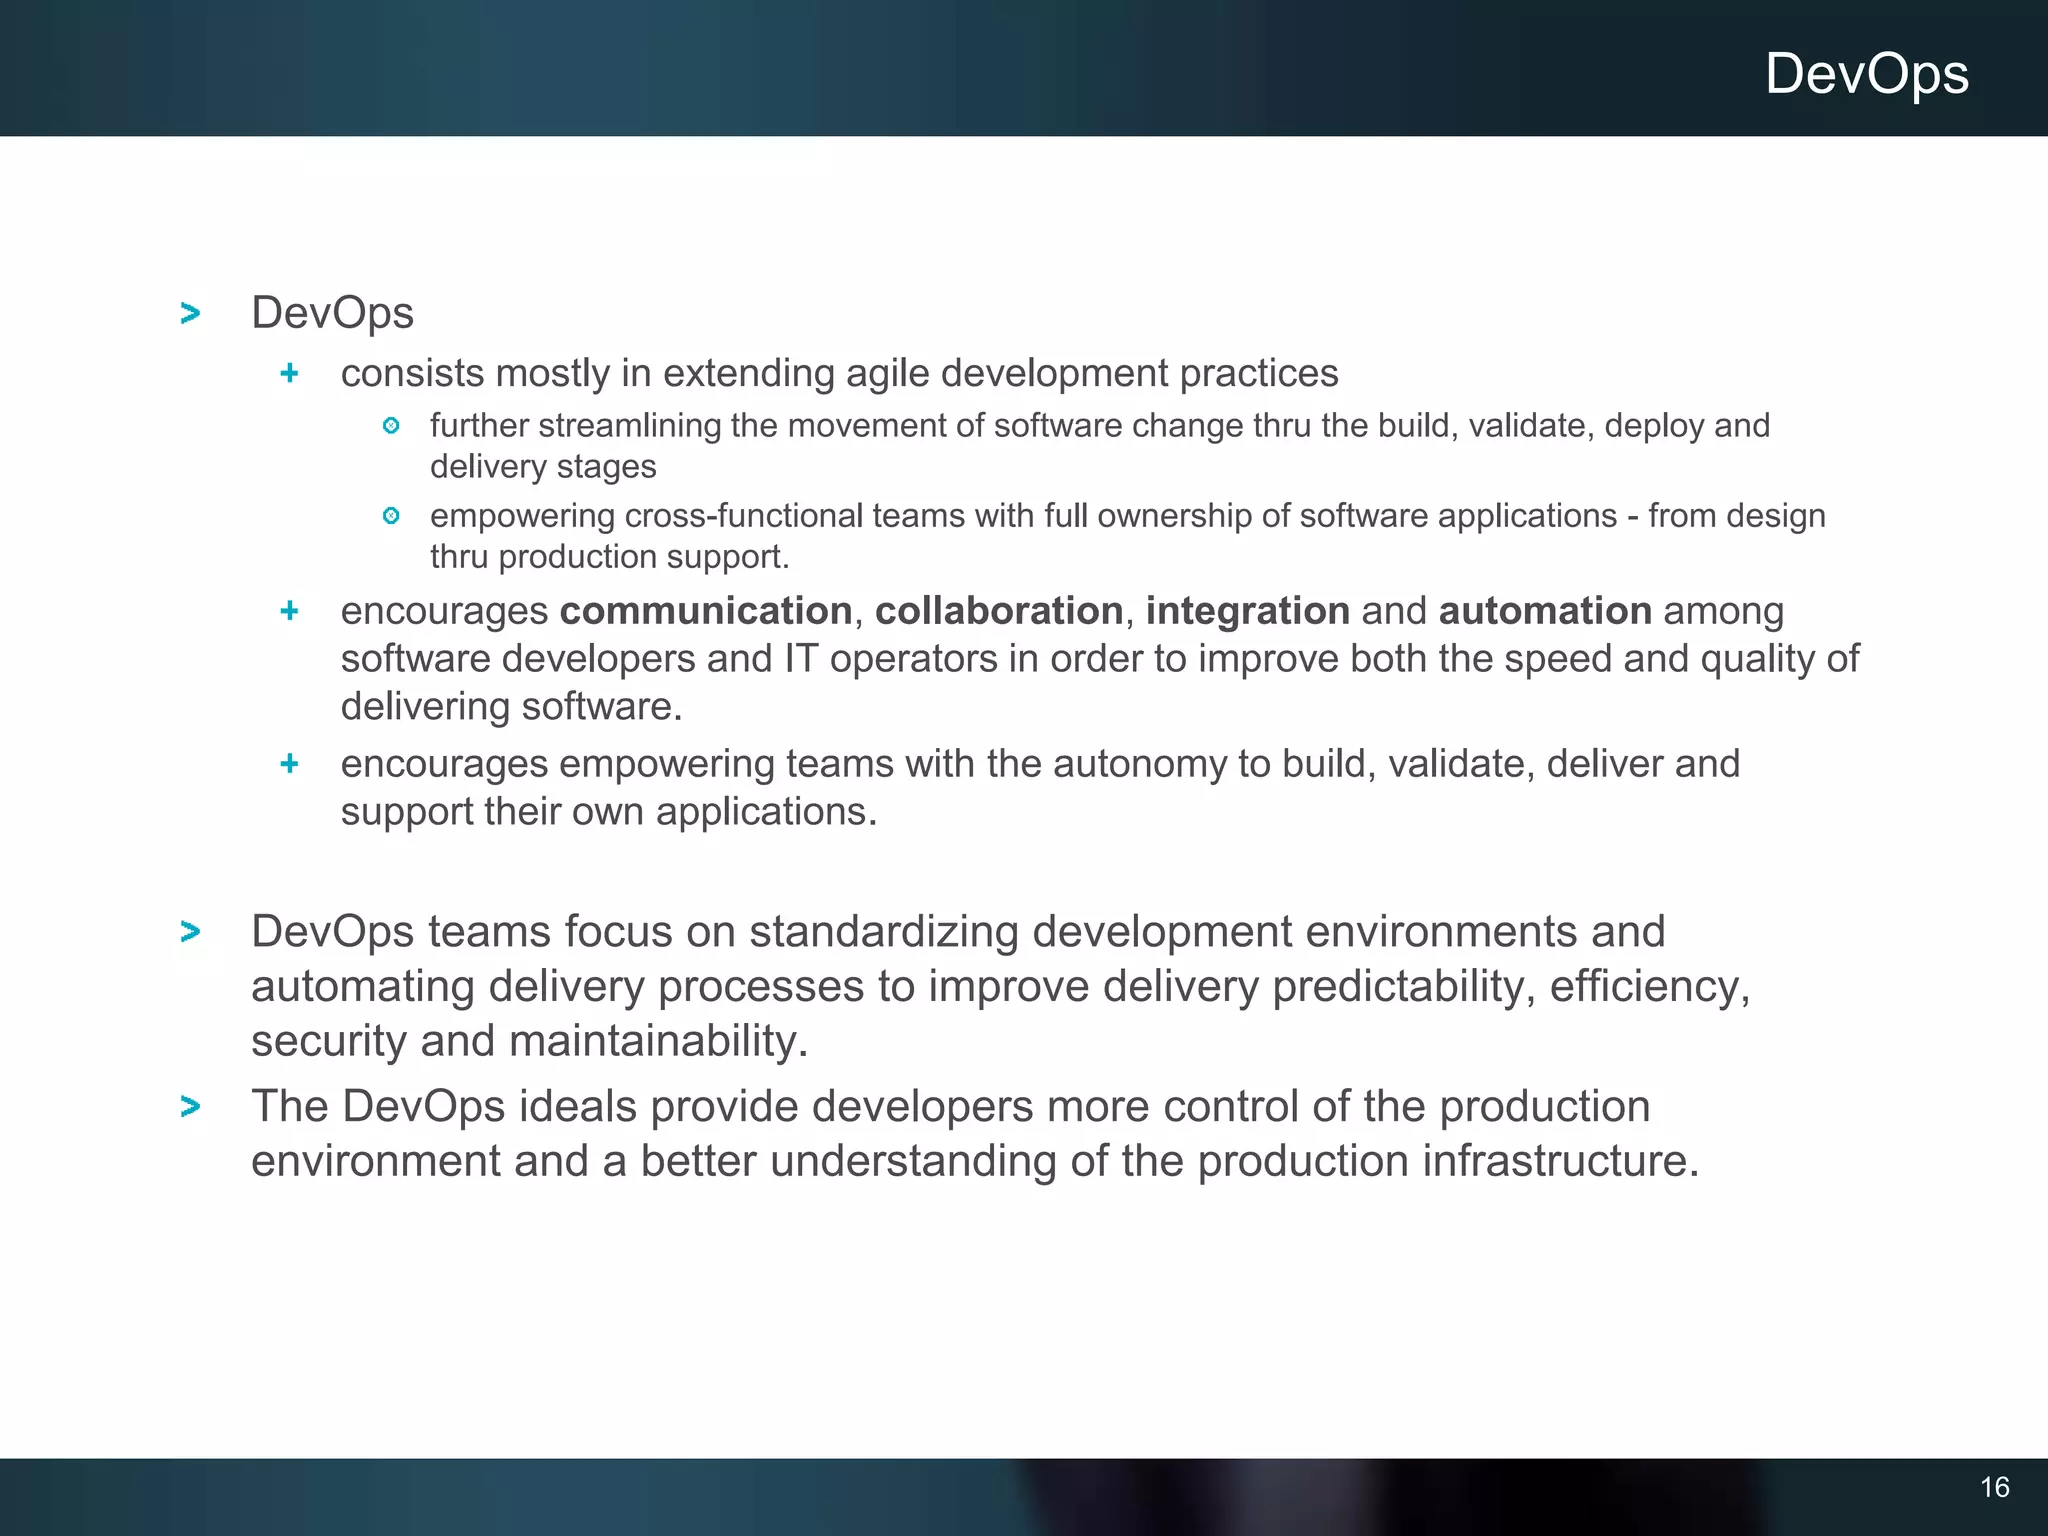This screenshot has width=2048, height=1536.
Task: Click 'thru production support.' line
Action: tap(610, 557)
